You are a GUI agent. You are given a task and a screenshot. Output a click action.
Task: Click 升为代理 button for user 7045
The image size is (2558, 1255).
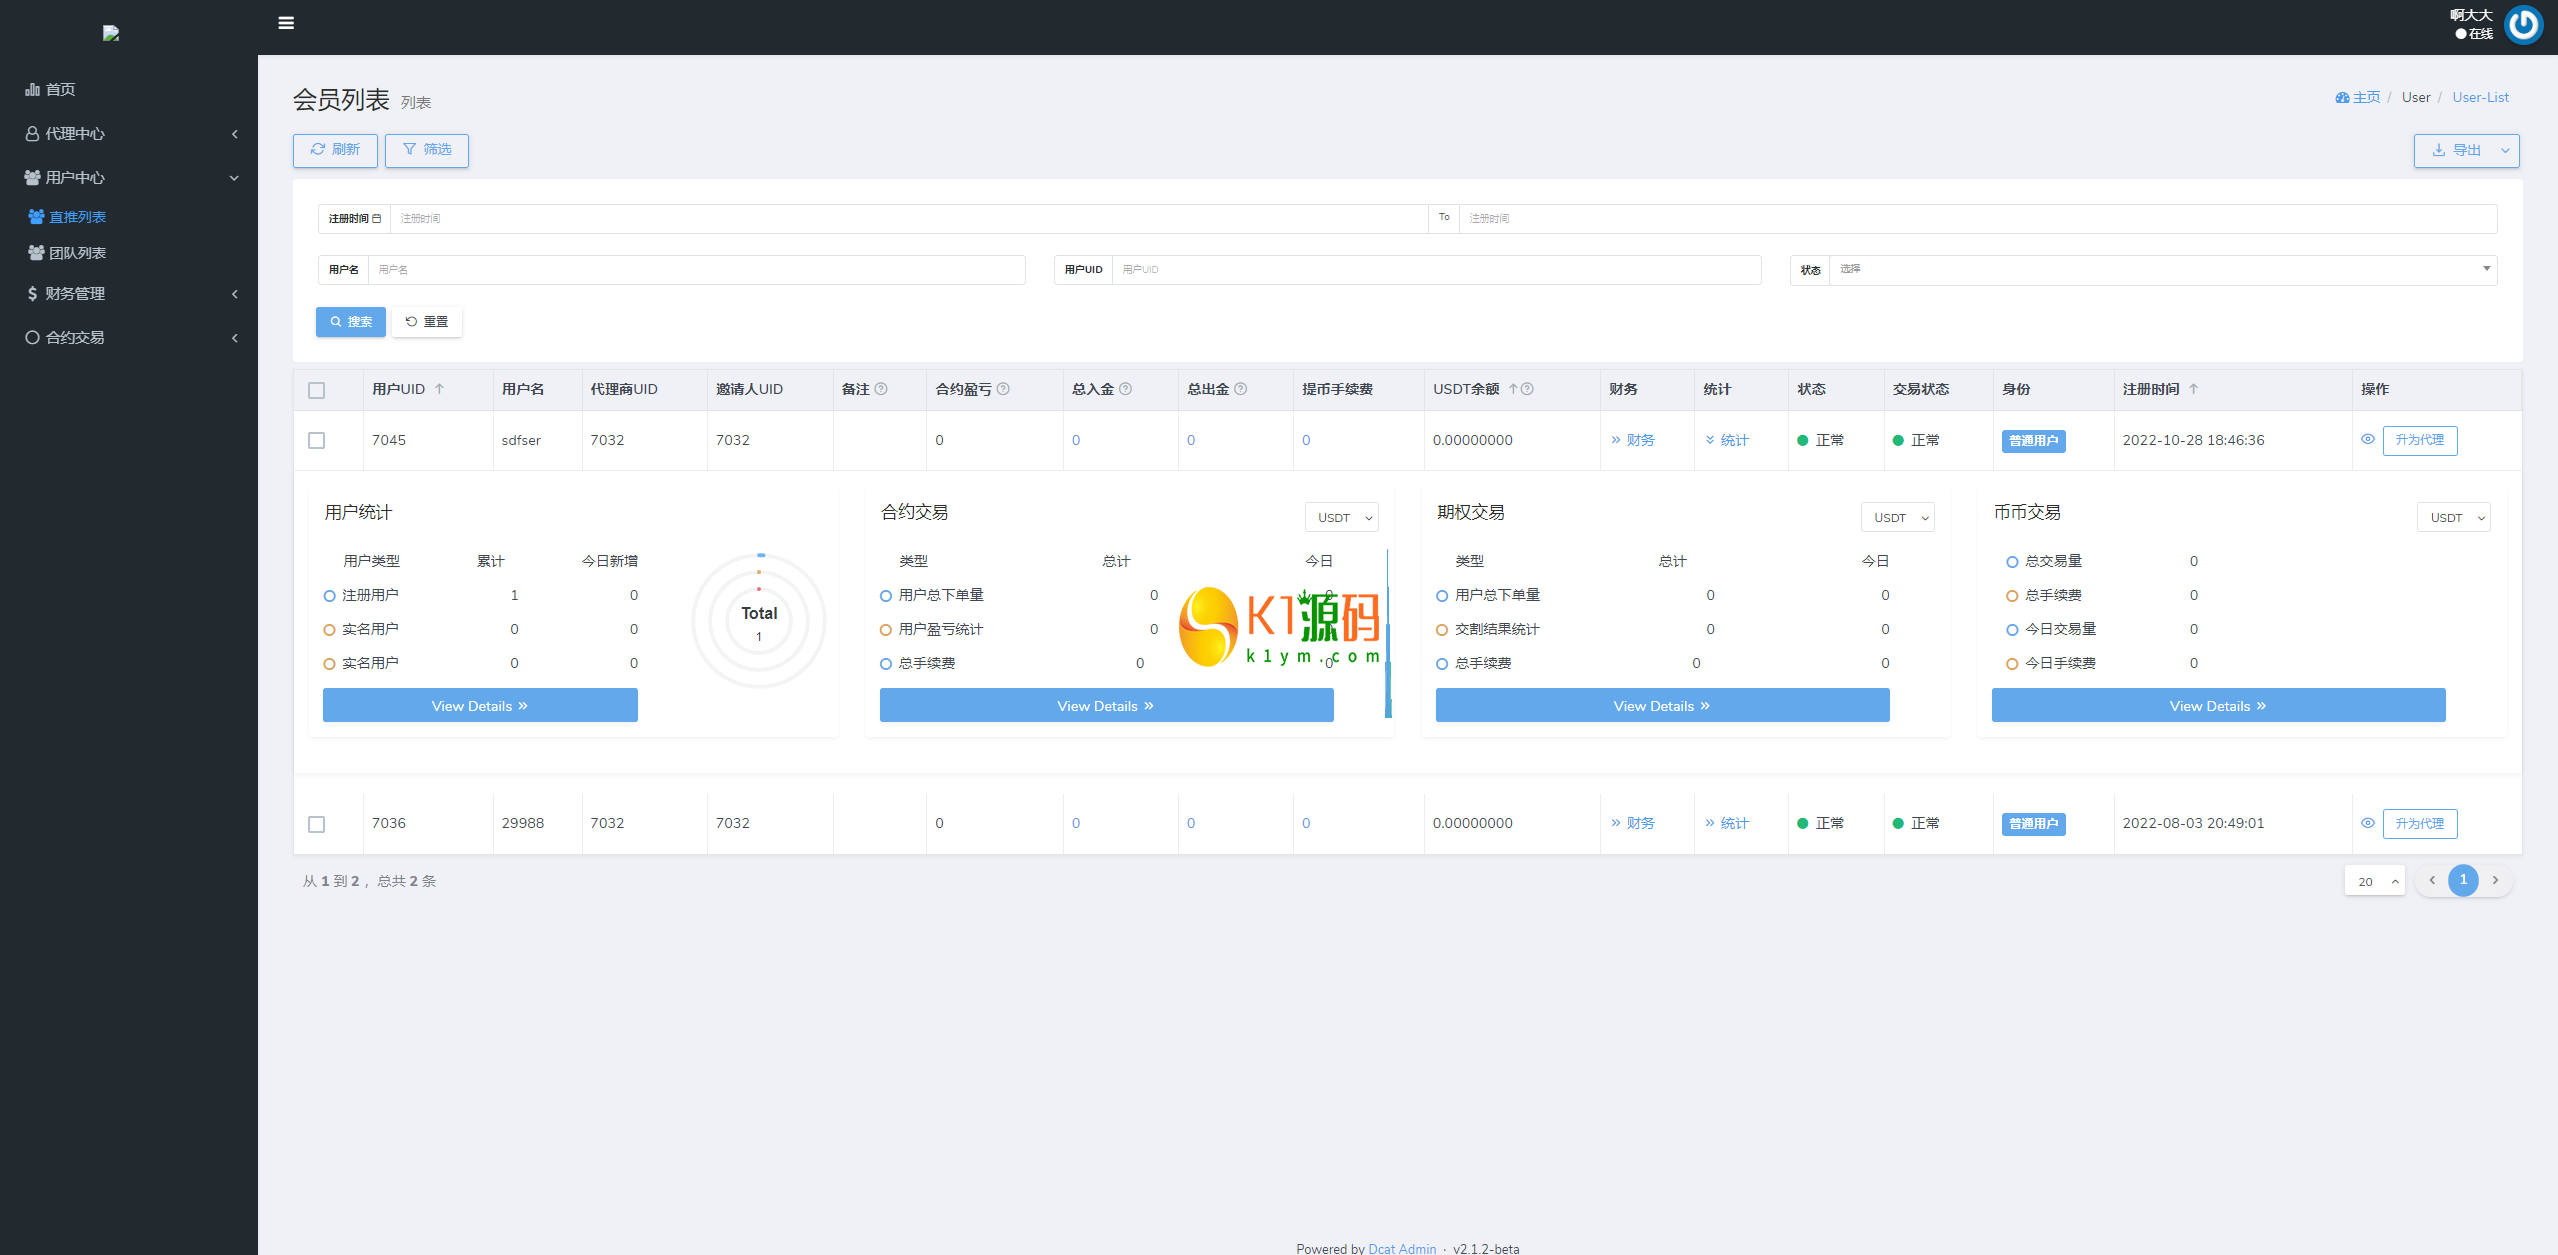[x=2419, y=440]
